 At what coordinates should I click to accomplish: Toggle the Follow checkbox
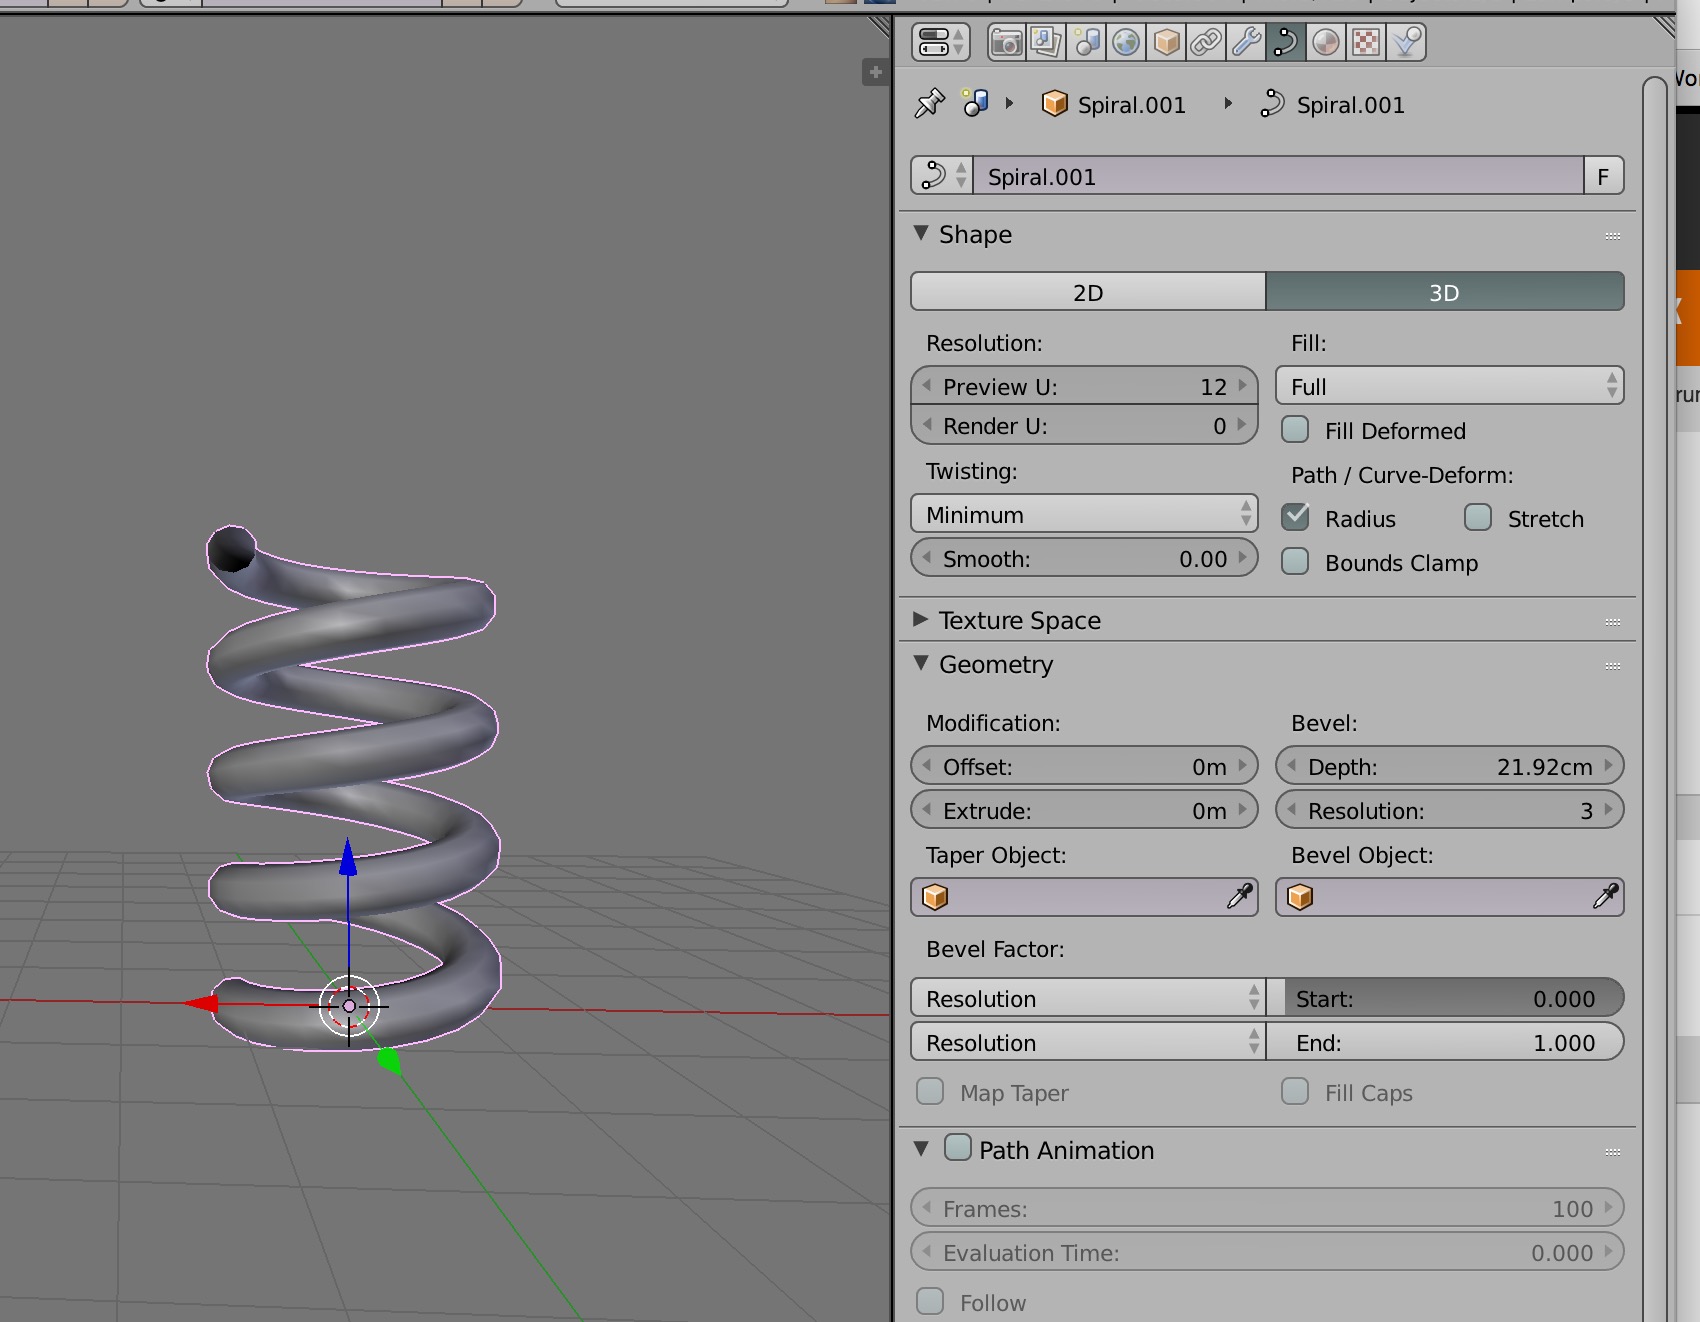tap(930, 1301)
